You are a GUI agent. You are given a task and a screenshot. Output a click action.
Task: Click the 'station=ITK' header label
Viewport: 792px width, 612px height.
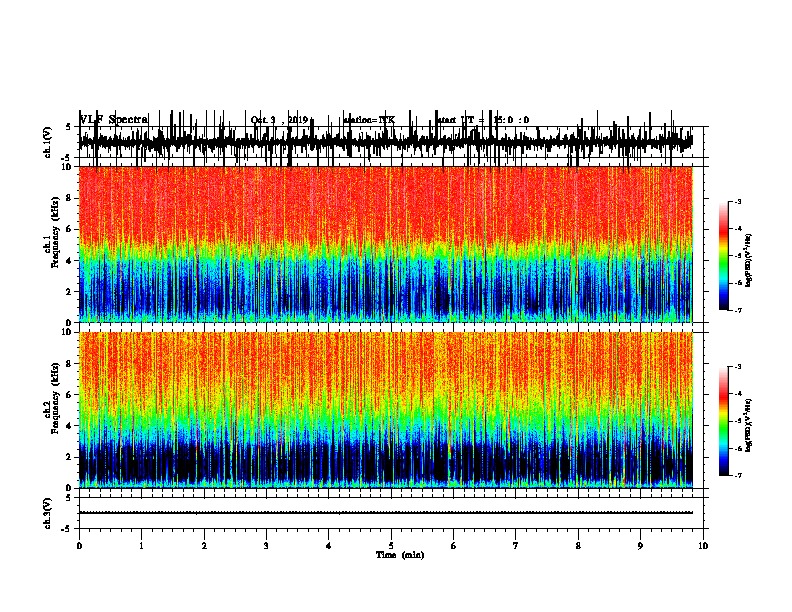coord(369,120)
